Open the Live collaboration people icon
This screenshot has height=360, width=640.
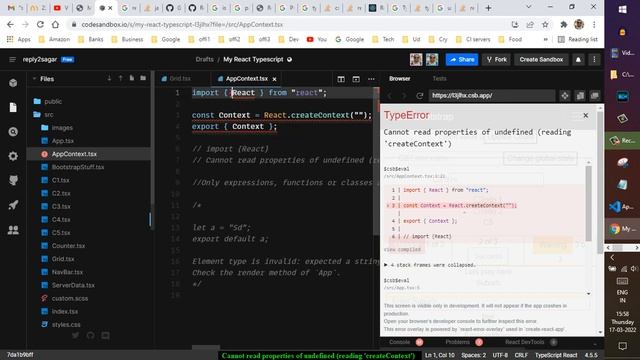13,230
